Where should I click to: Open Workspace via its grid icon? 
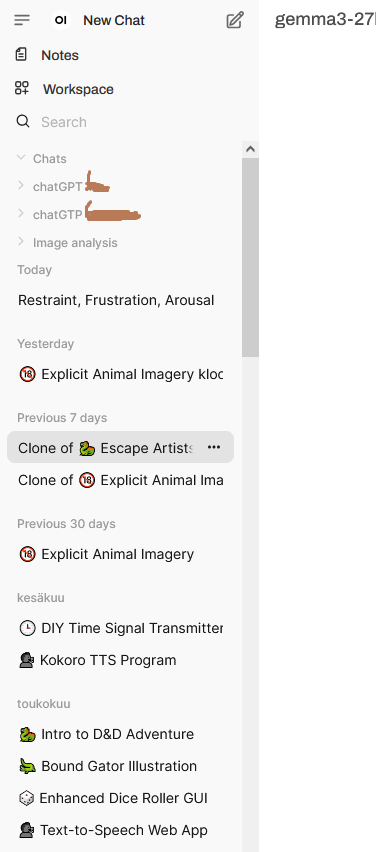pos(22,89)
